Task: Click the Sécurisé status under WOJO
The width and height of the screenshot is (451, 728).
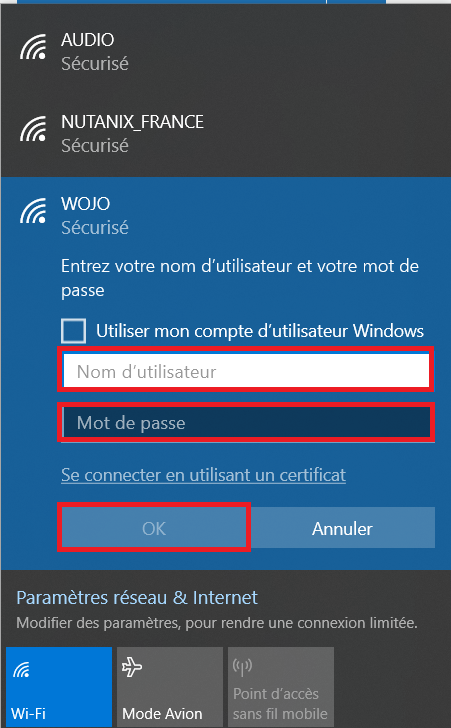Action: click(x=95, y=228)
